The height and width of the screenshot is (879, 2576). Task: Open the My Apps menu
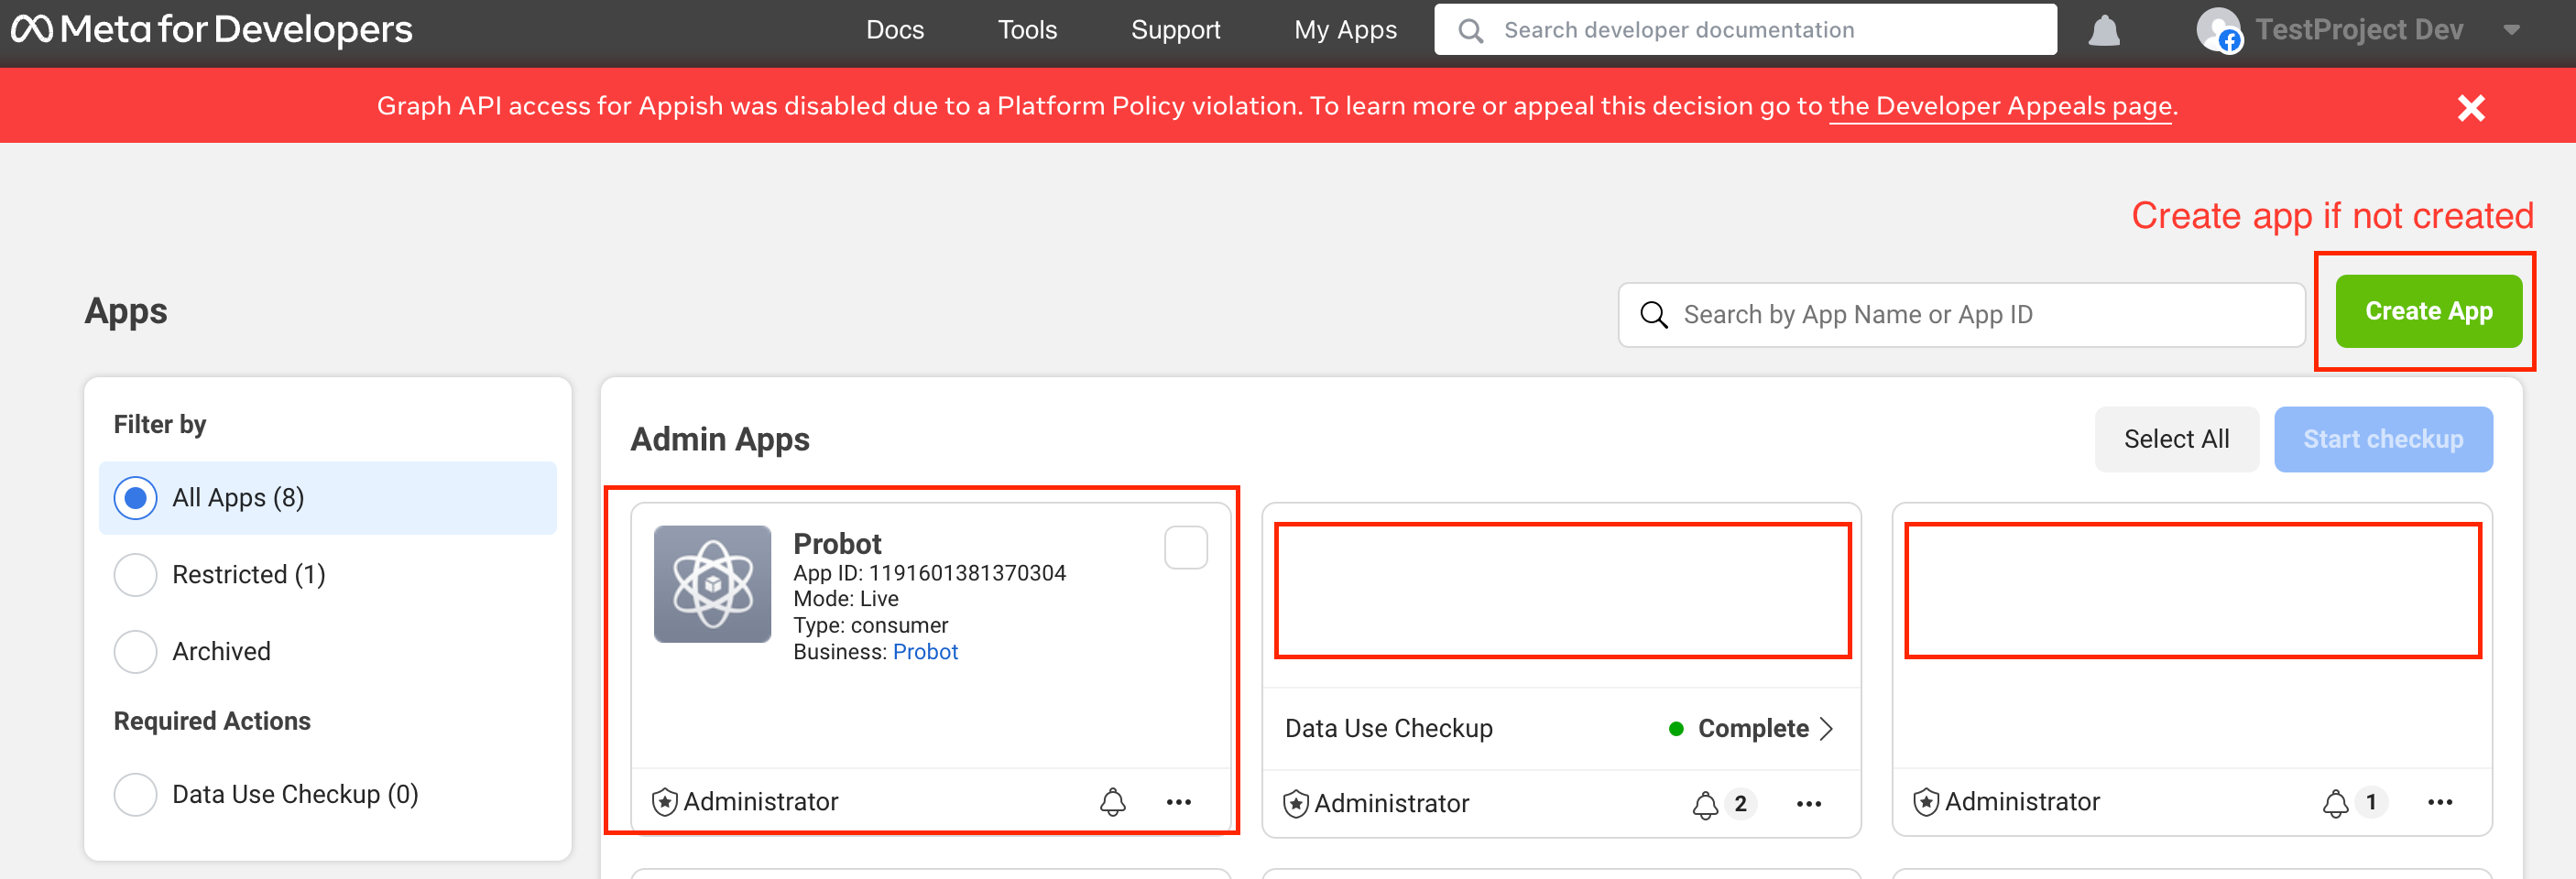tap(1345, 30)
